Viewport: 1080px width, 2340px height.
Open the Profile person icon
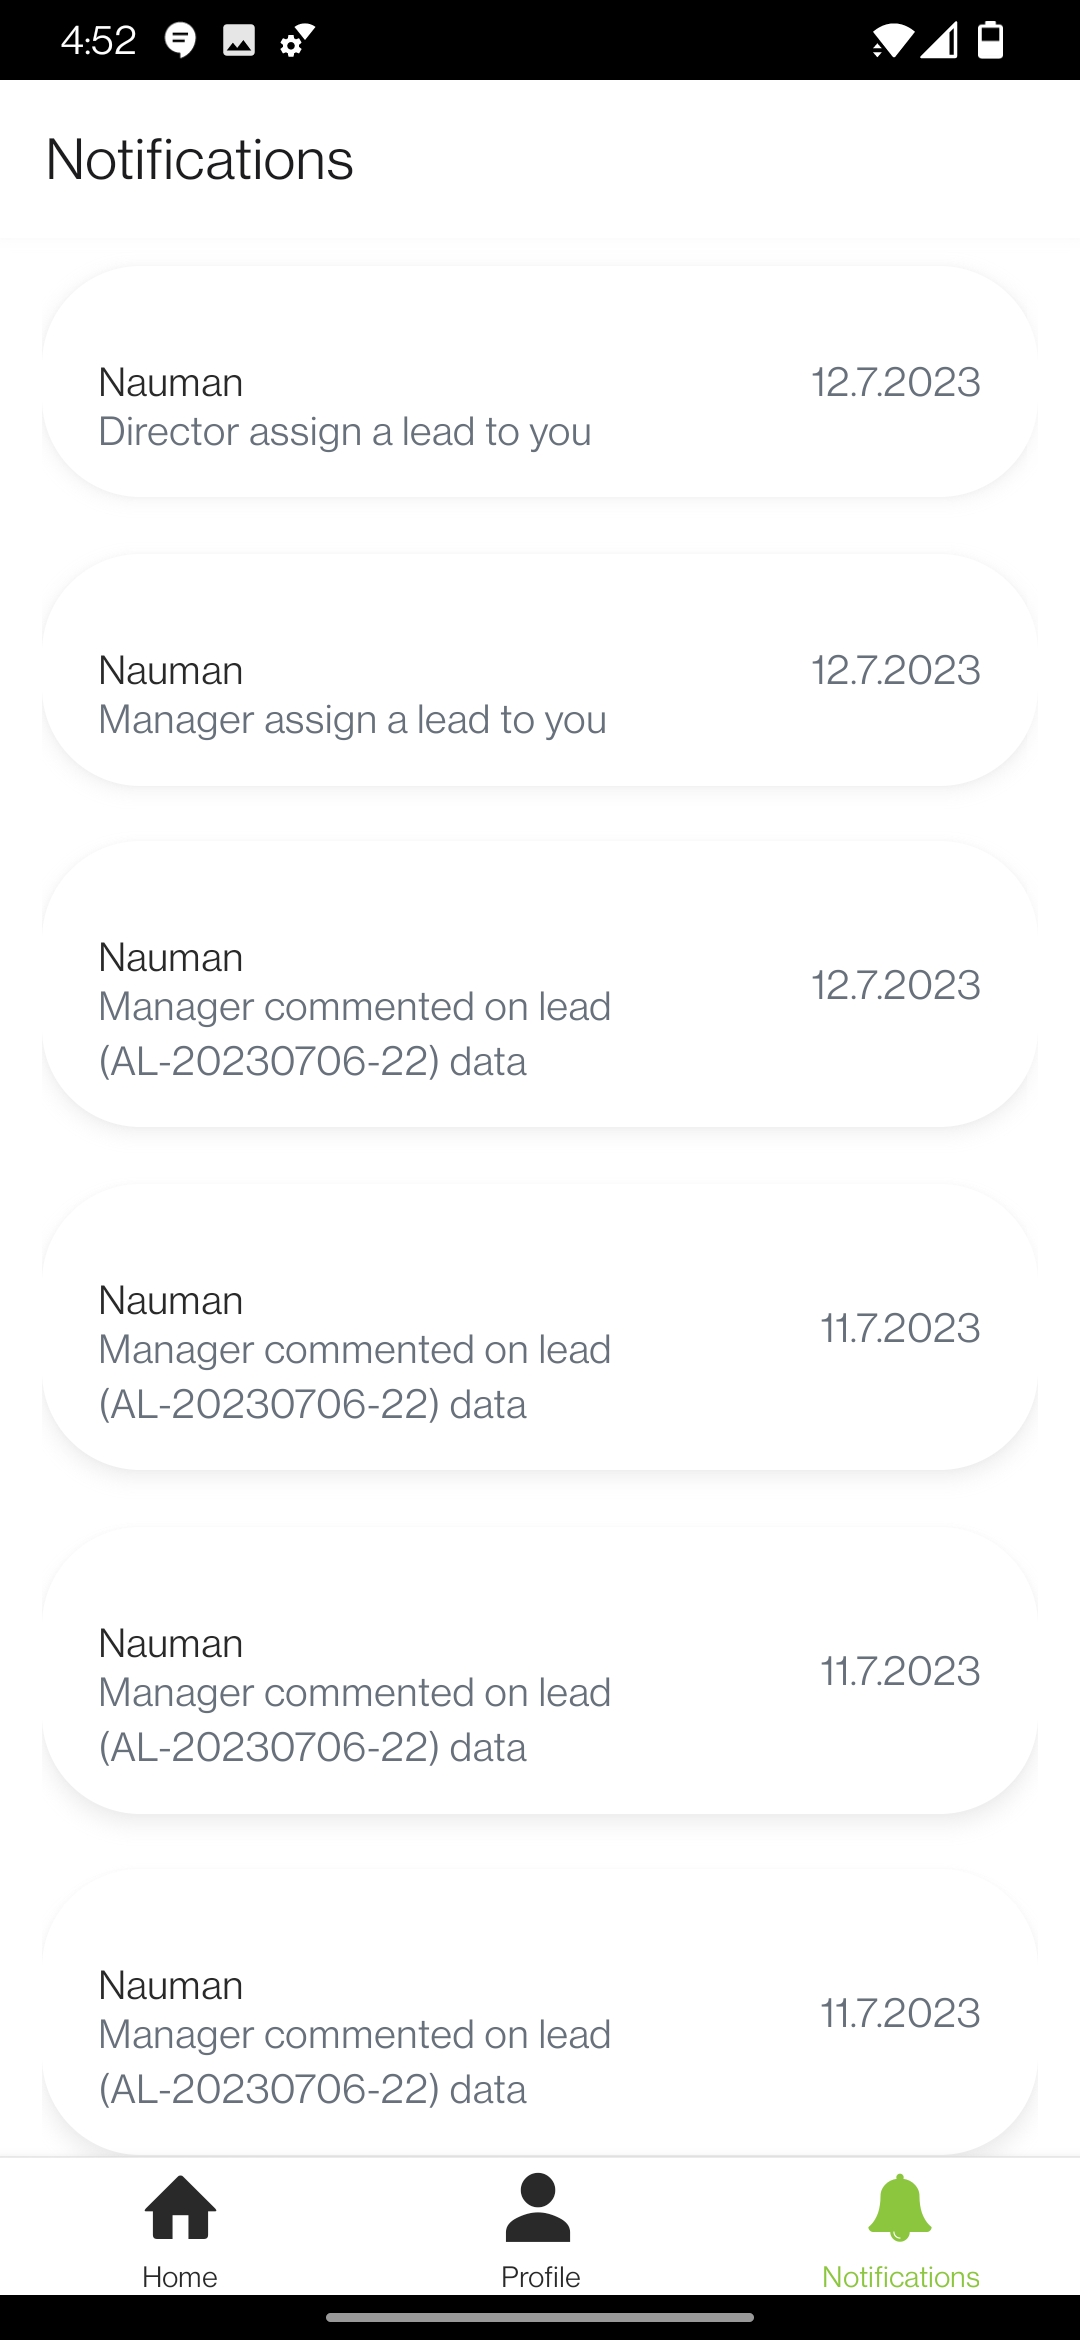point(538,2207)
